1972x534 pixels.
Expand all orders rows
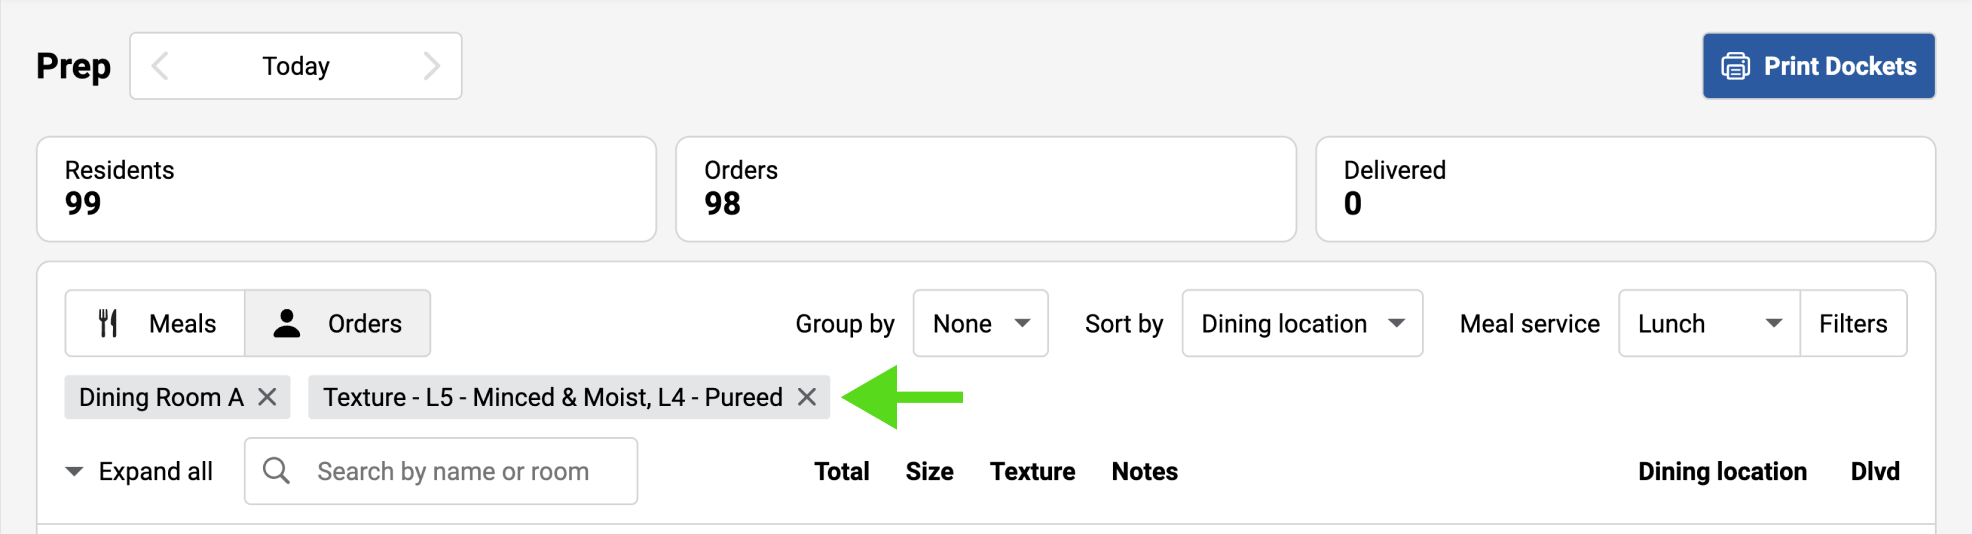(139, 471)
